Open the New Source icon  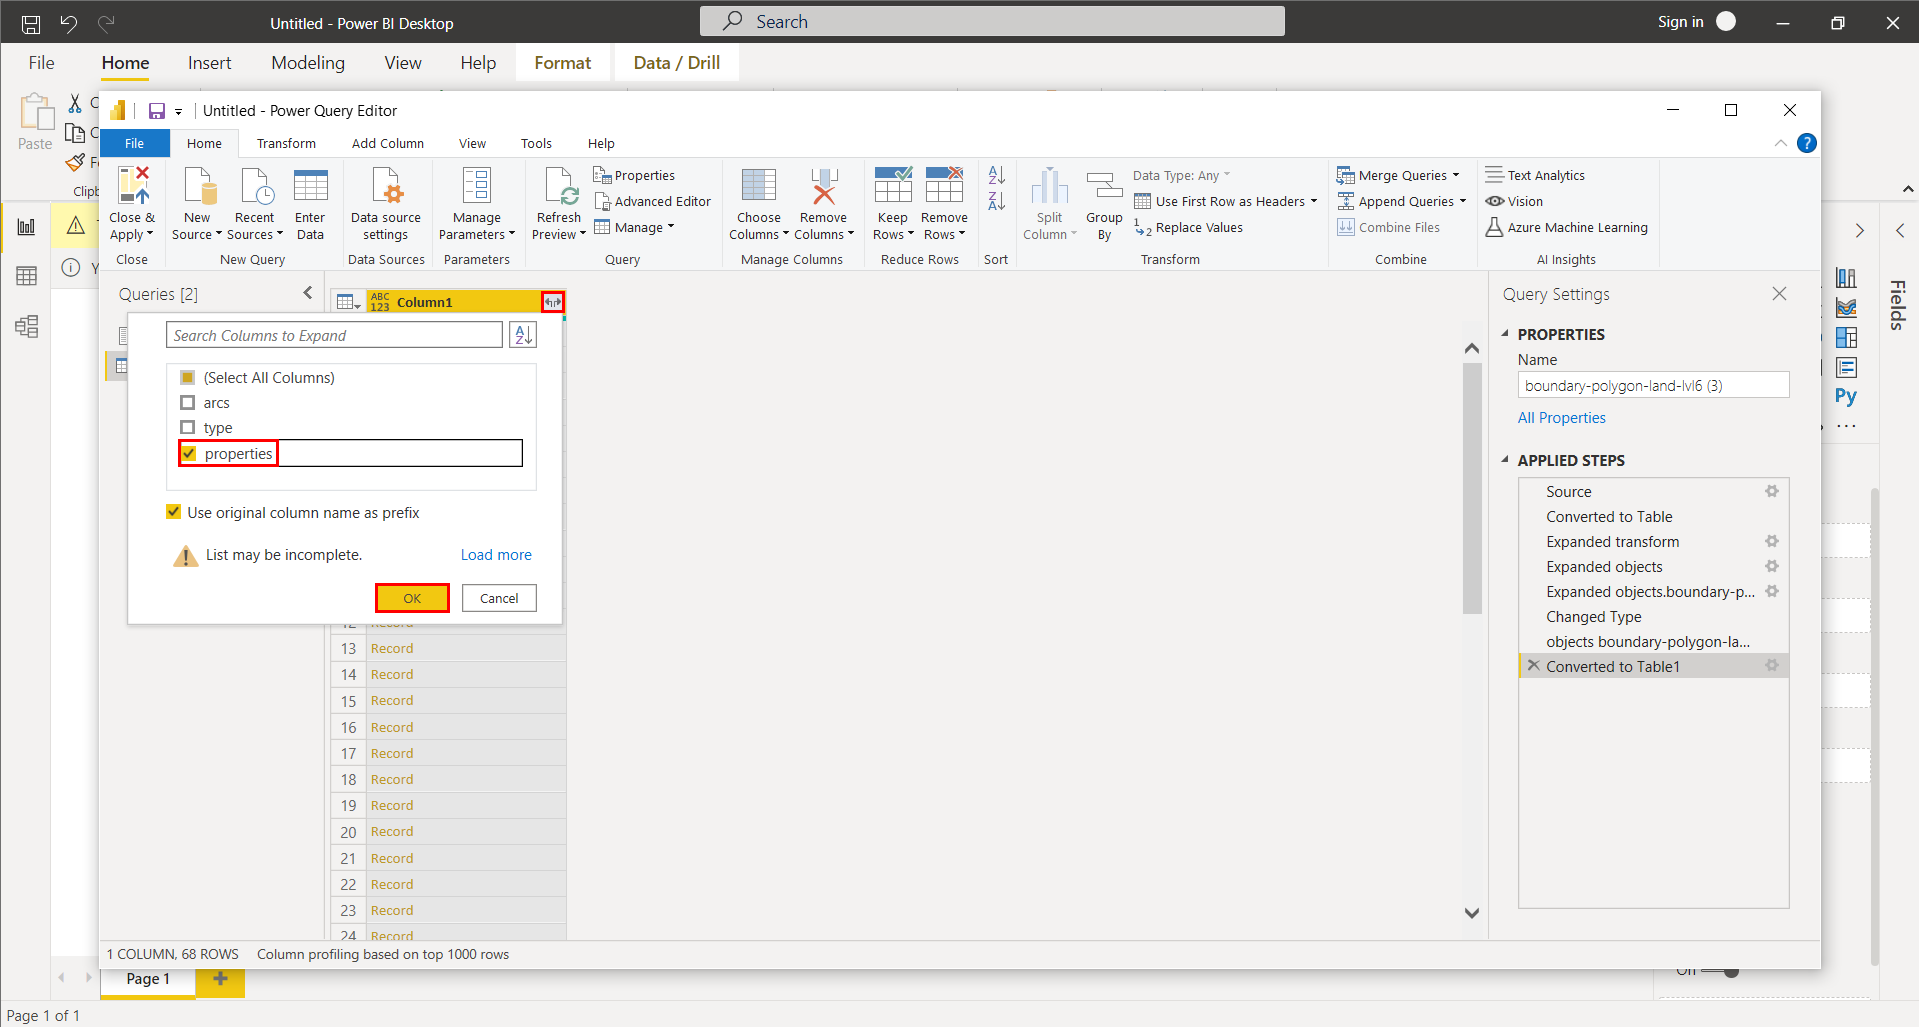click(x=198, y=186)
